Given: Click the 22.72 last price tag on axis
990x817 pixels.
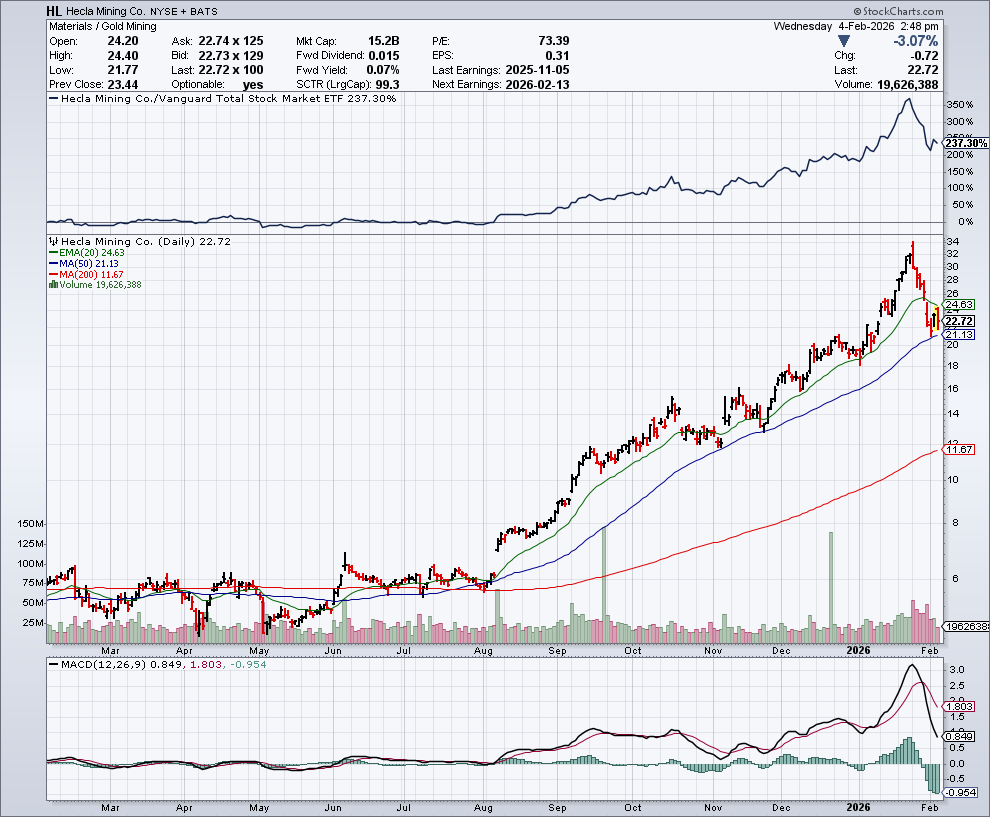Looking at the screenshot, I should click(x=959, y=321).
